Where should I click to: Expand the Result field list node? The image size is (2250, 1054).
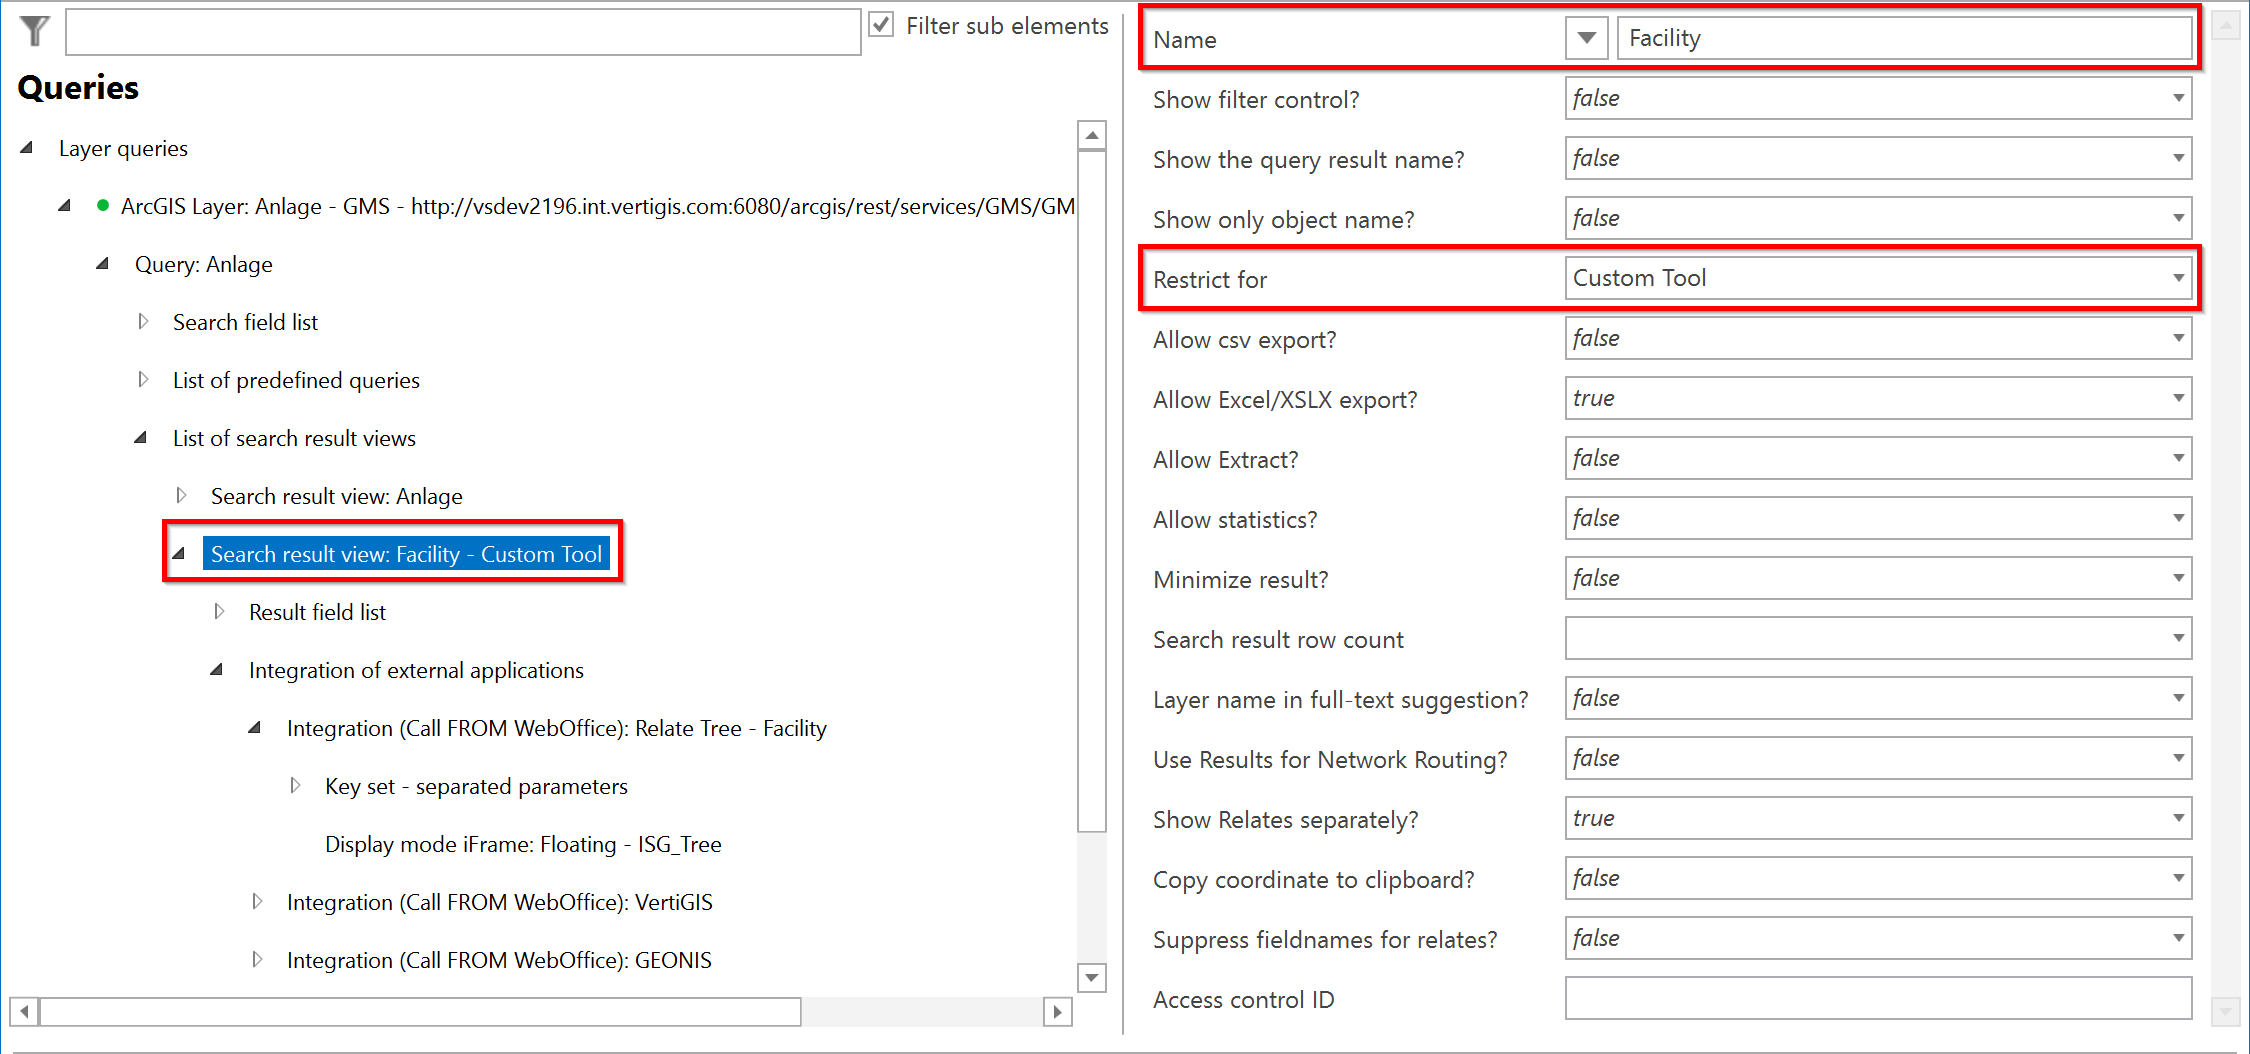219,610
